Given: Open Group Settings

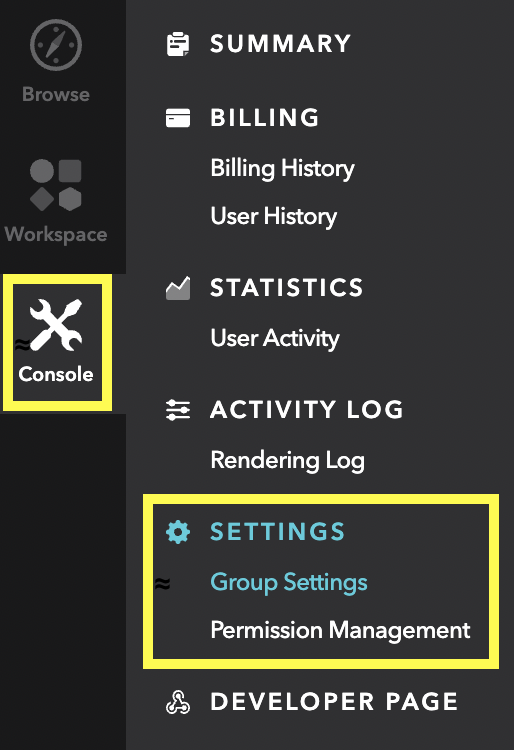Looking at the screenshot, I should tap(289, 583).
